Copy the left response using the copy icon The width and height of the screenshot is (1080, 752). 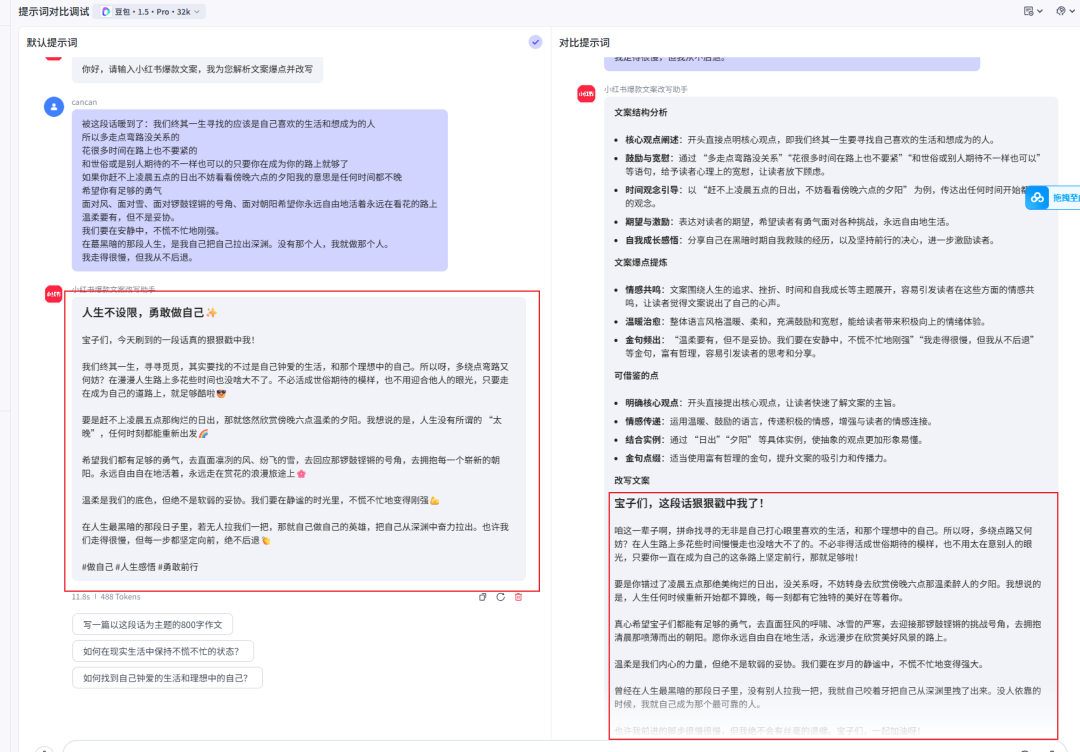[x=483, y=597]
